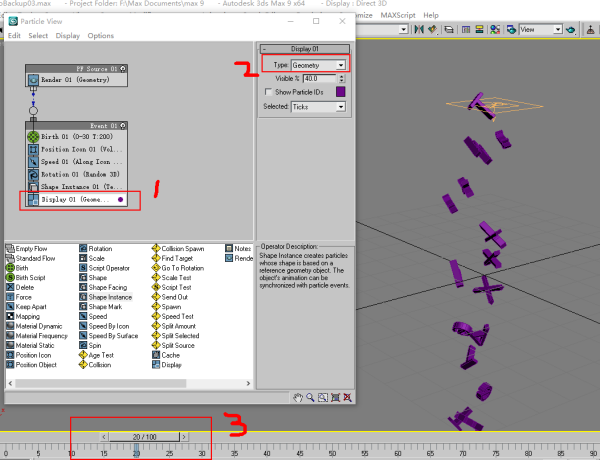Screen dimensions: 600x460
Task: Step time slider forward one frame
Action: (x=184, y=437)
